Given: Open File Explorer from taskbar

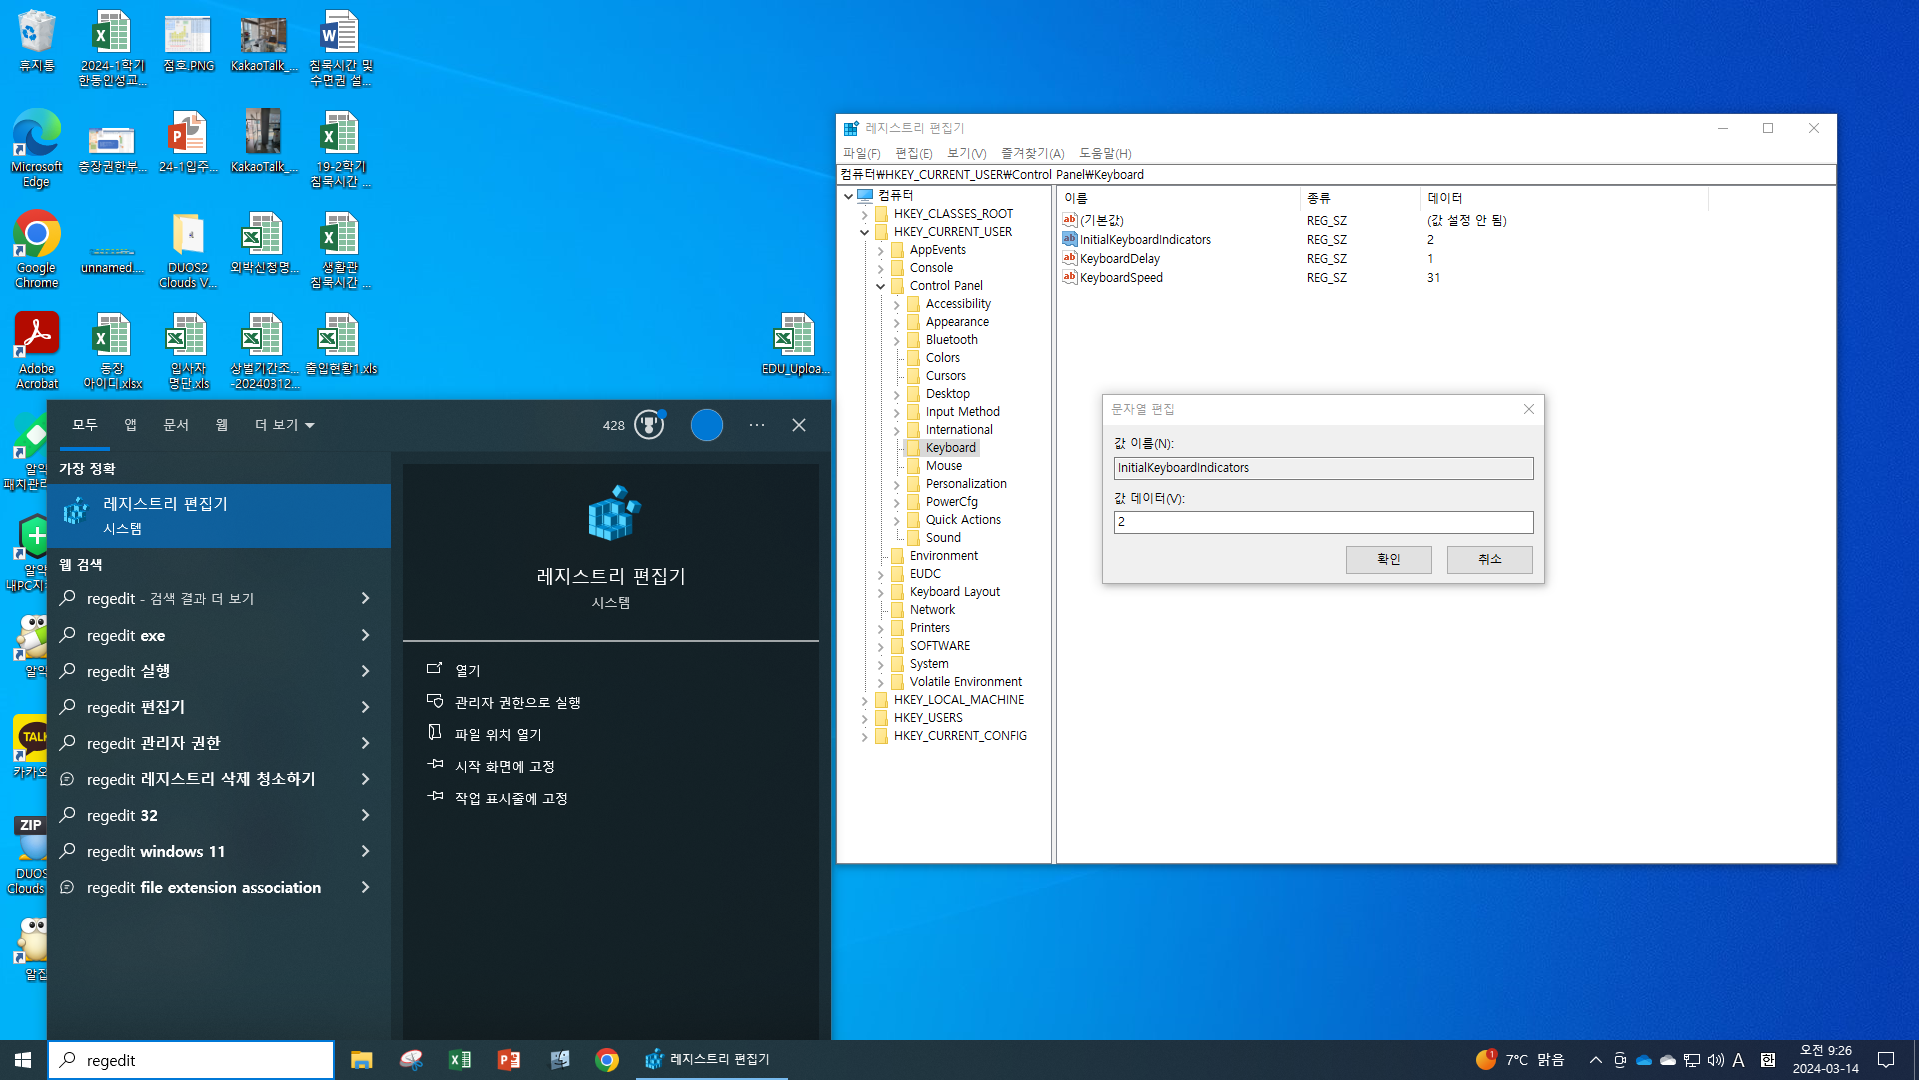Looking at the screenshot, I should (361, 1060).
